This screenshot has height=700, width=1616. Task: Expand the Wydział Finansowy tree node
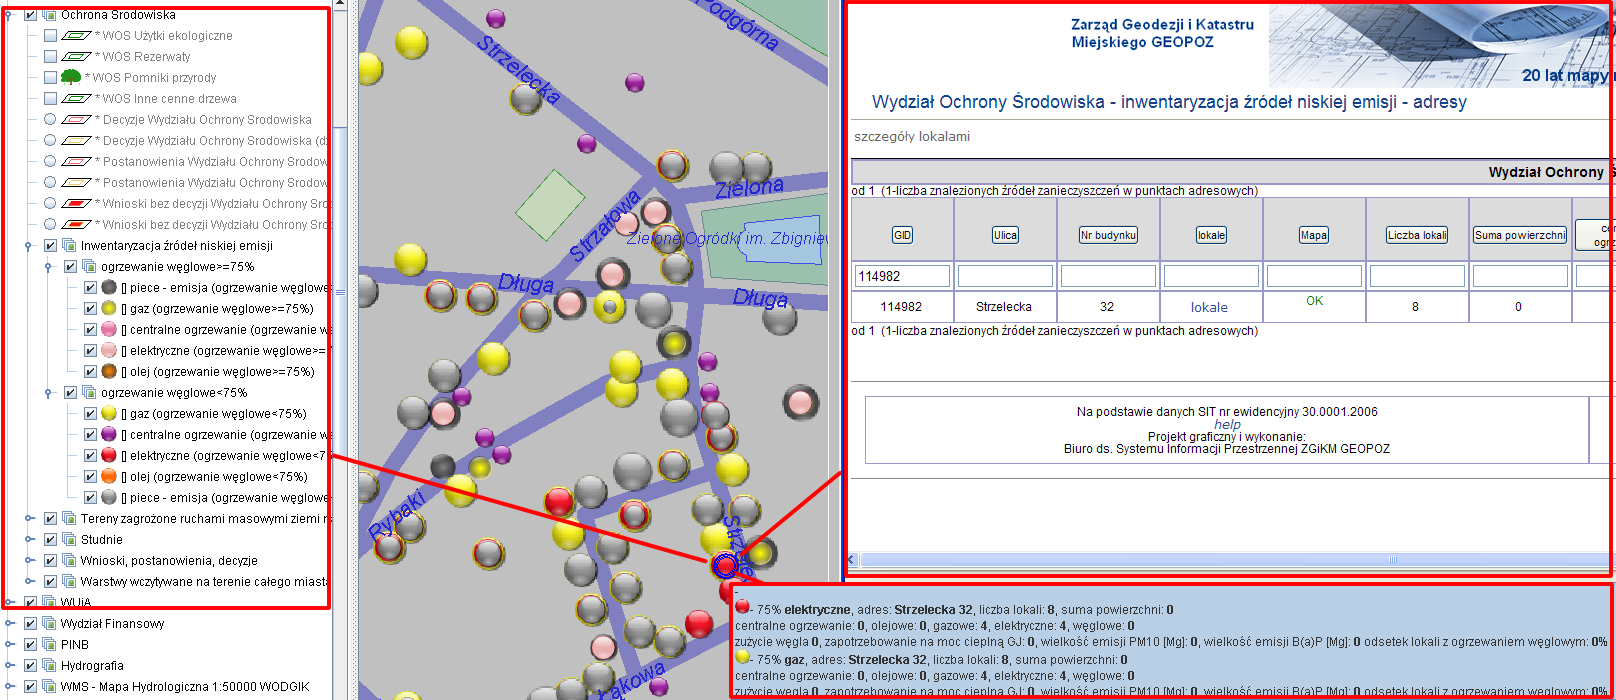coord(10,624)
